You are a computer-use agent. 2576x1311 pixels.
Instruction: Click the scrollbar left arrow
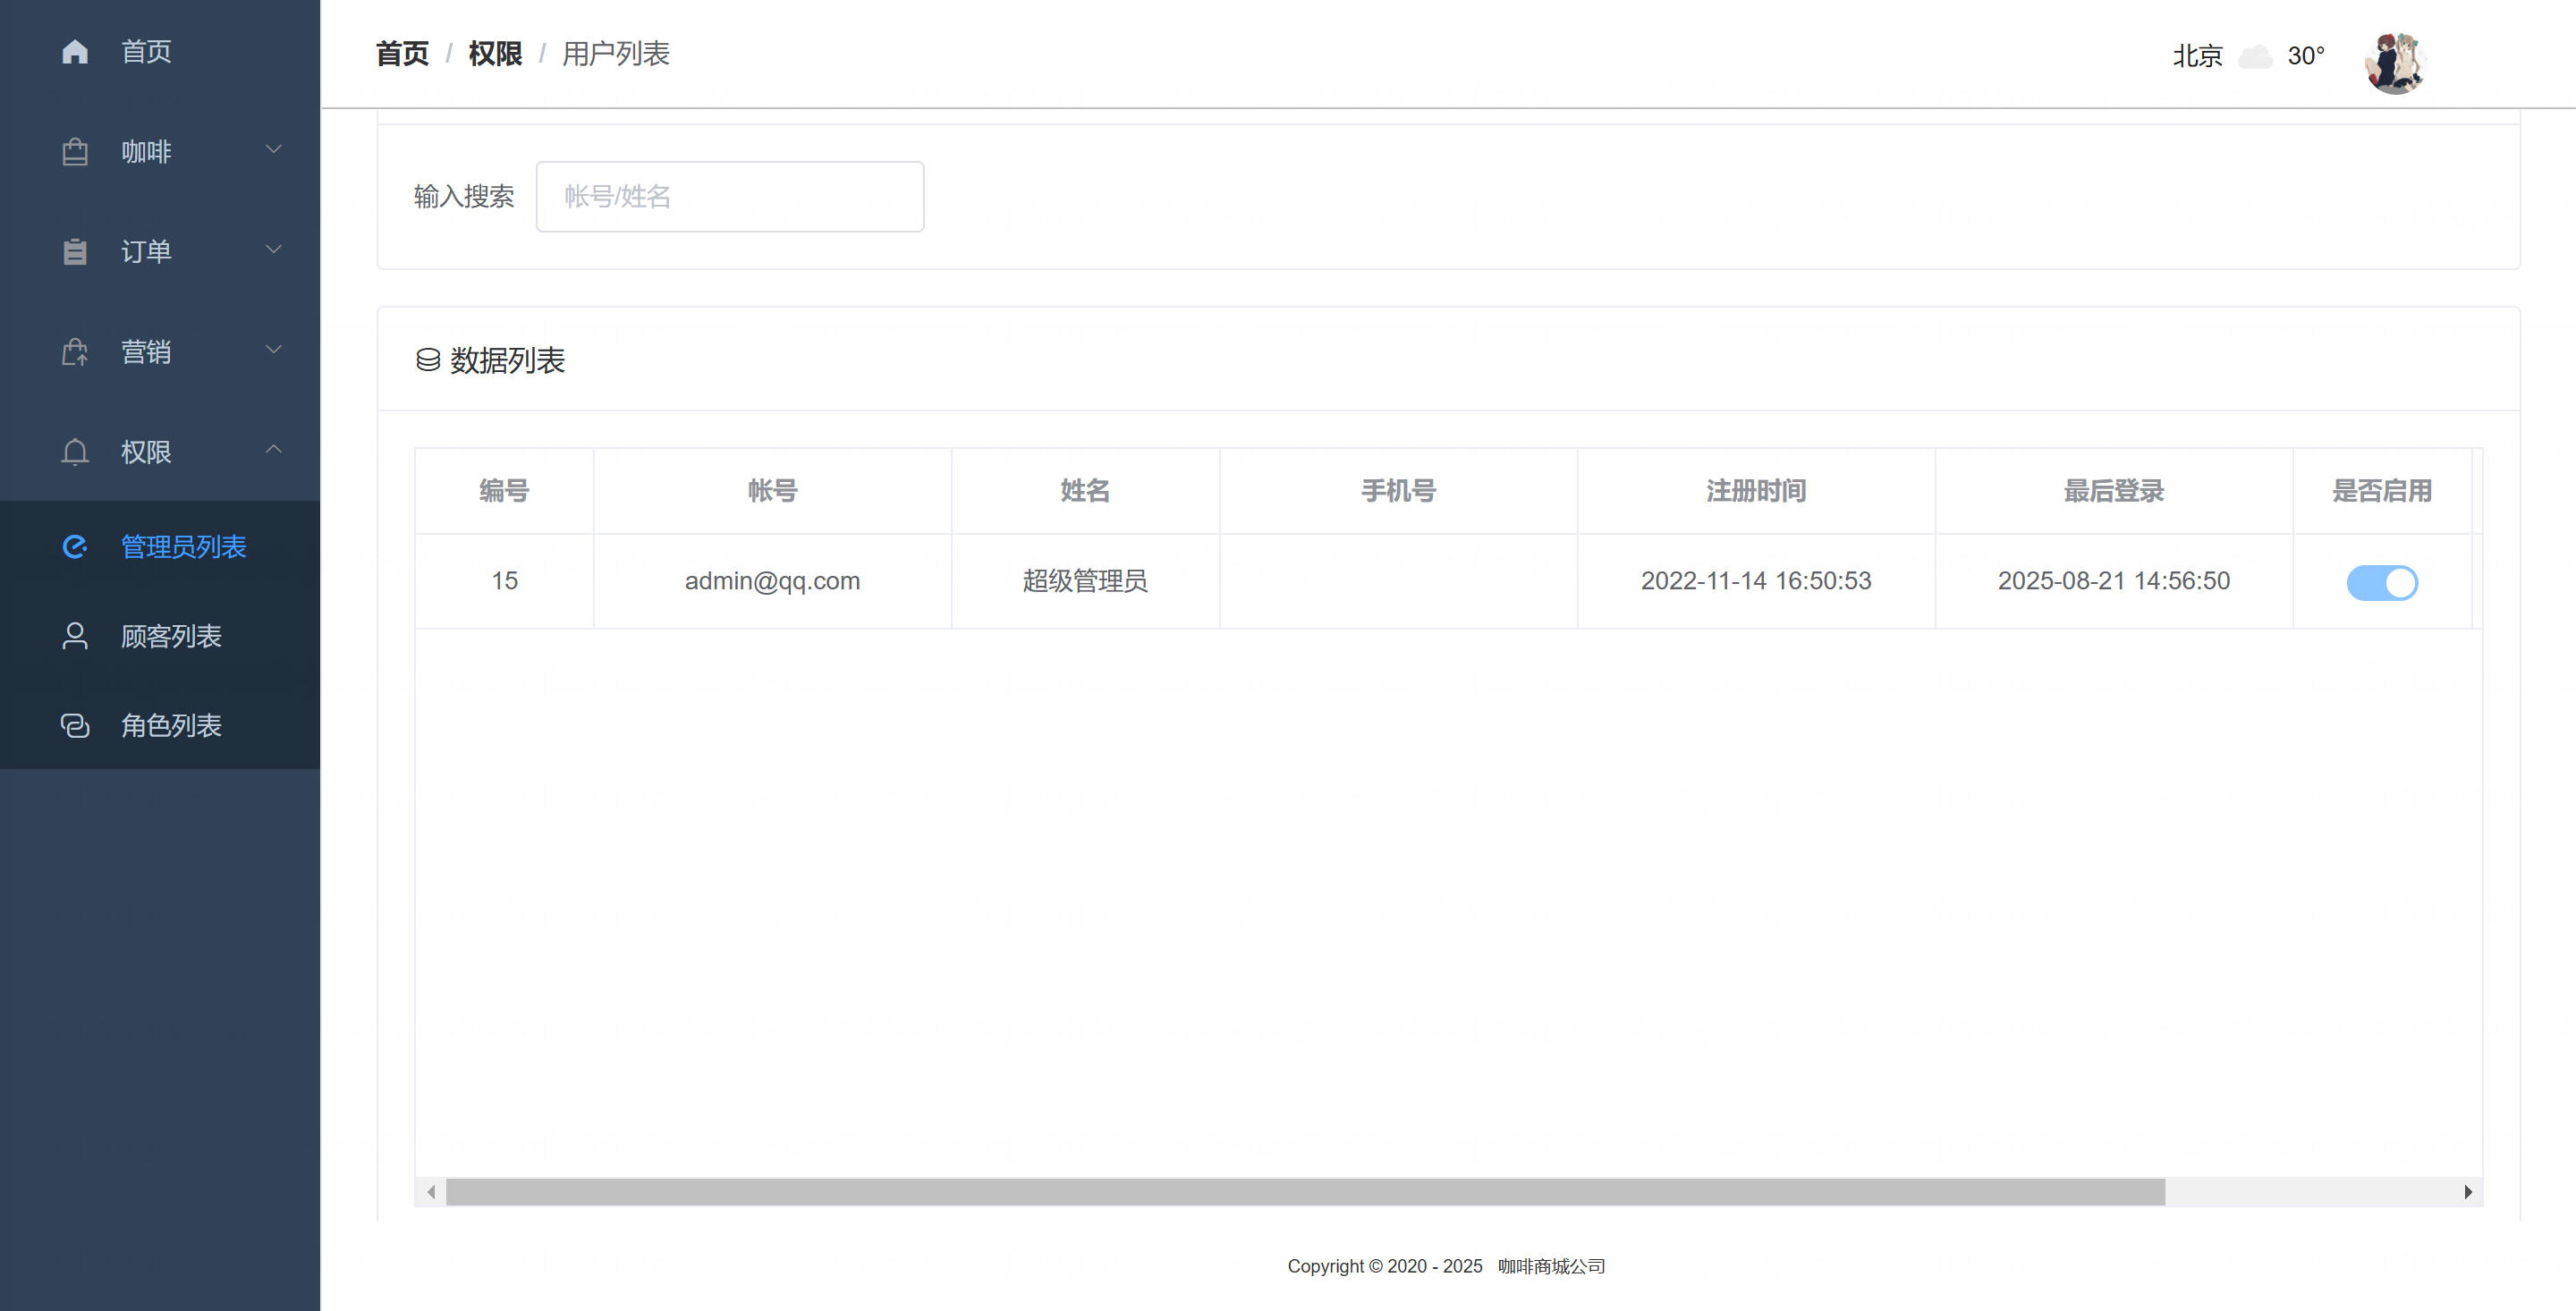click(431, 1191)
